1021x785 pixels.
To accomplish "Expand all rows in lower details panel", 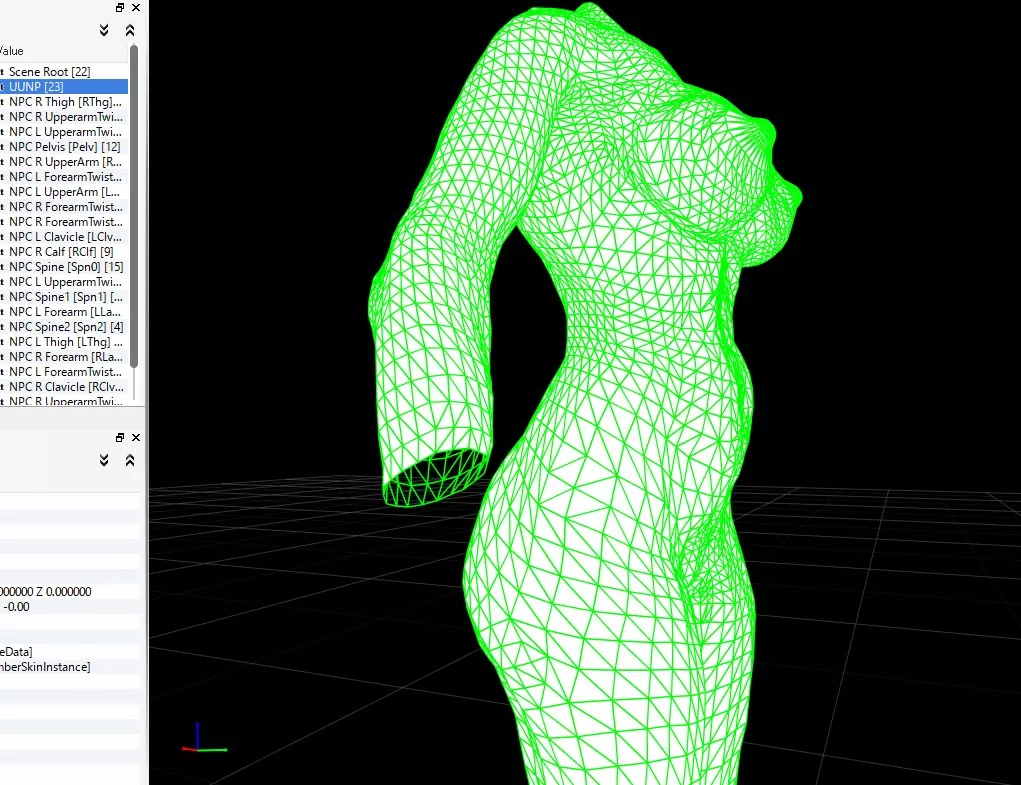I will (104, 461).
